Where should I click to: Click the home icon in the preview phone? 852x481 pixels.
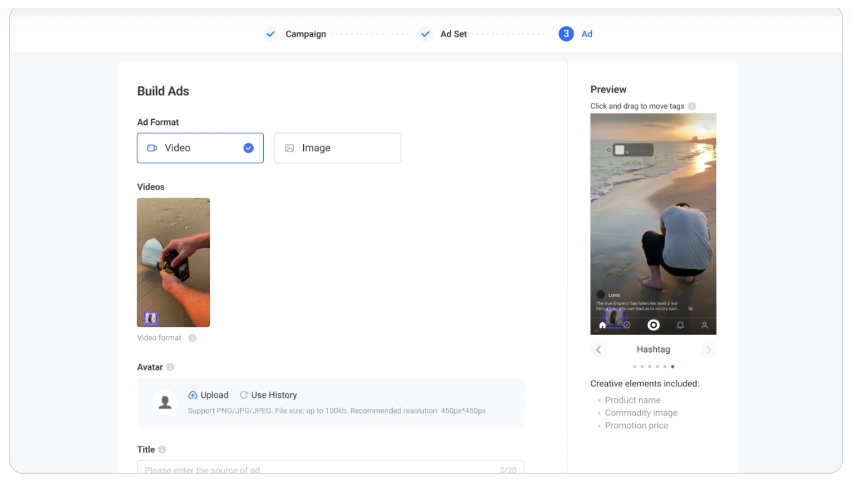pyautogui.click(x=602, y=325)
